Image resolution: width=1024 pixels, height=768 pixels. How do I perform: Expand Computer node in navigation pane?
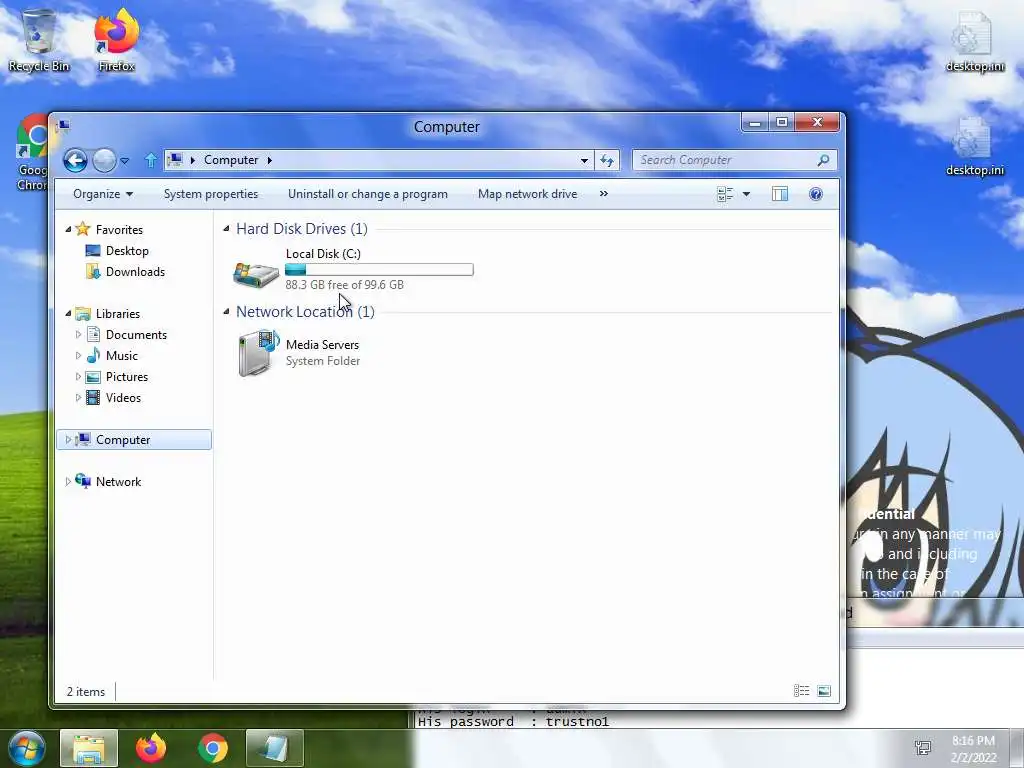[68, 440]
